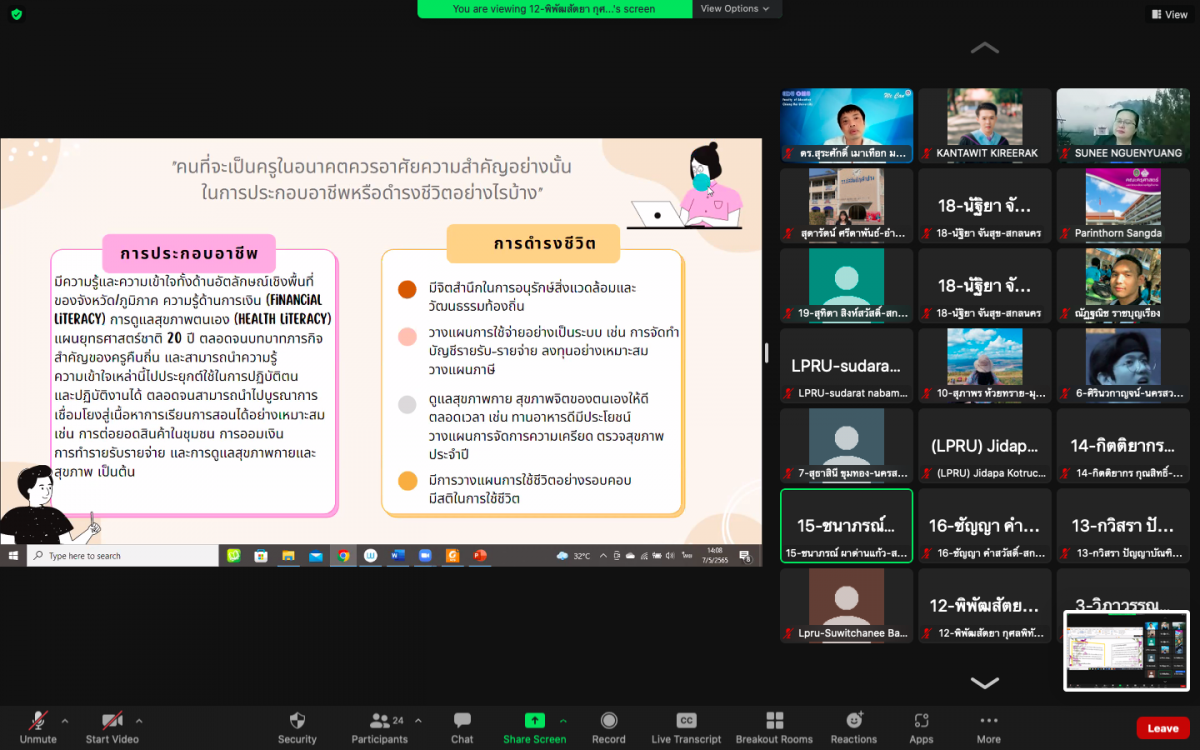The height and width of the screenshot is (750, 1200).
Task: Open the Chat panel
Action: (462, 721)
